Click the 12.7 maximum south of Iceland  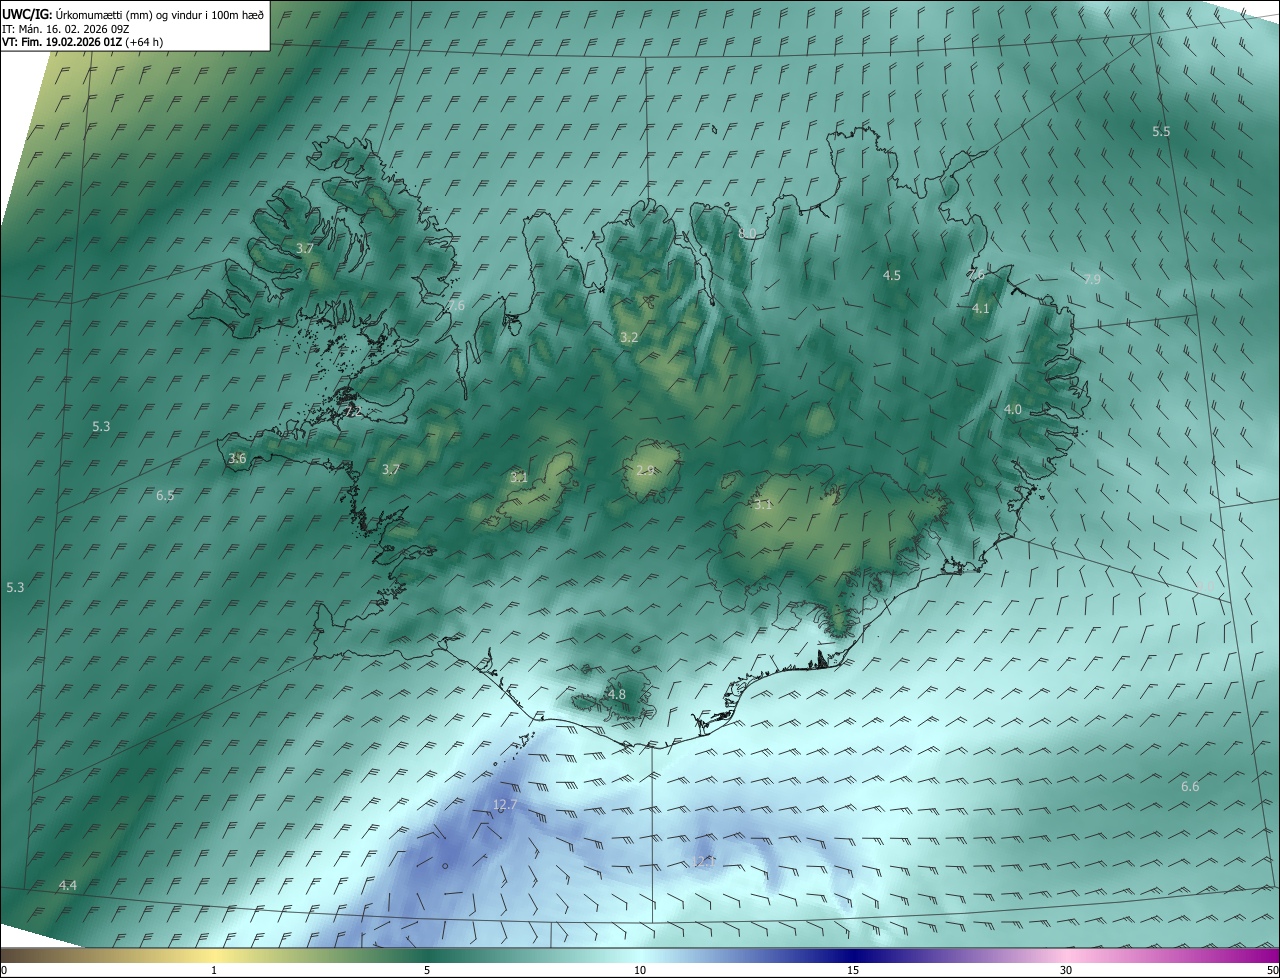[x=506, y=805]
